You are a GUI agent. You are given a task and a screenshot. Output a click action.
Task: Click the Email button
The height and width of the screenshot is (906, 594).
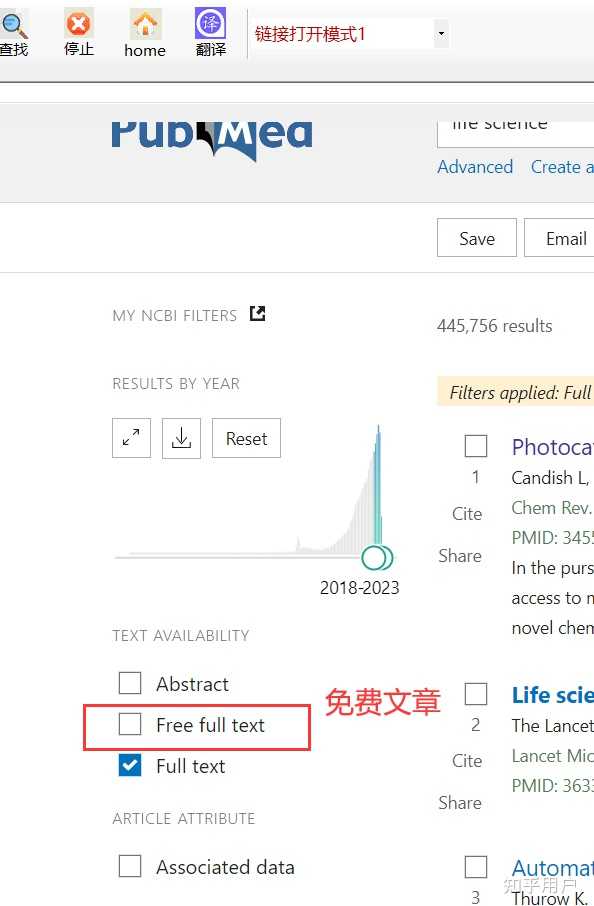(566, 238)
